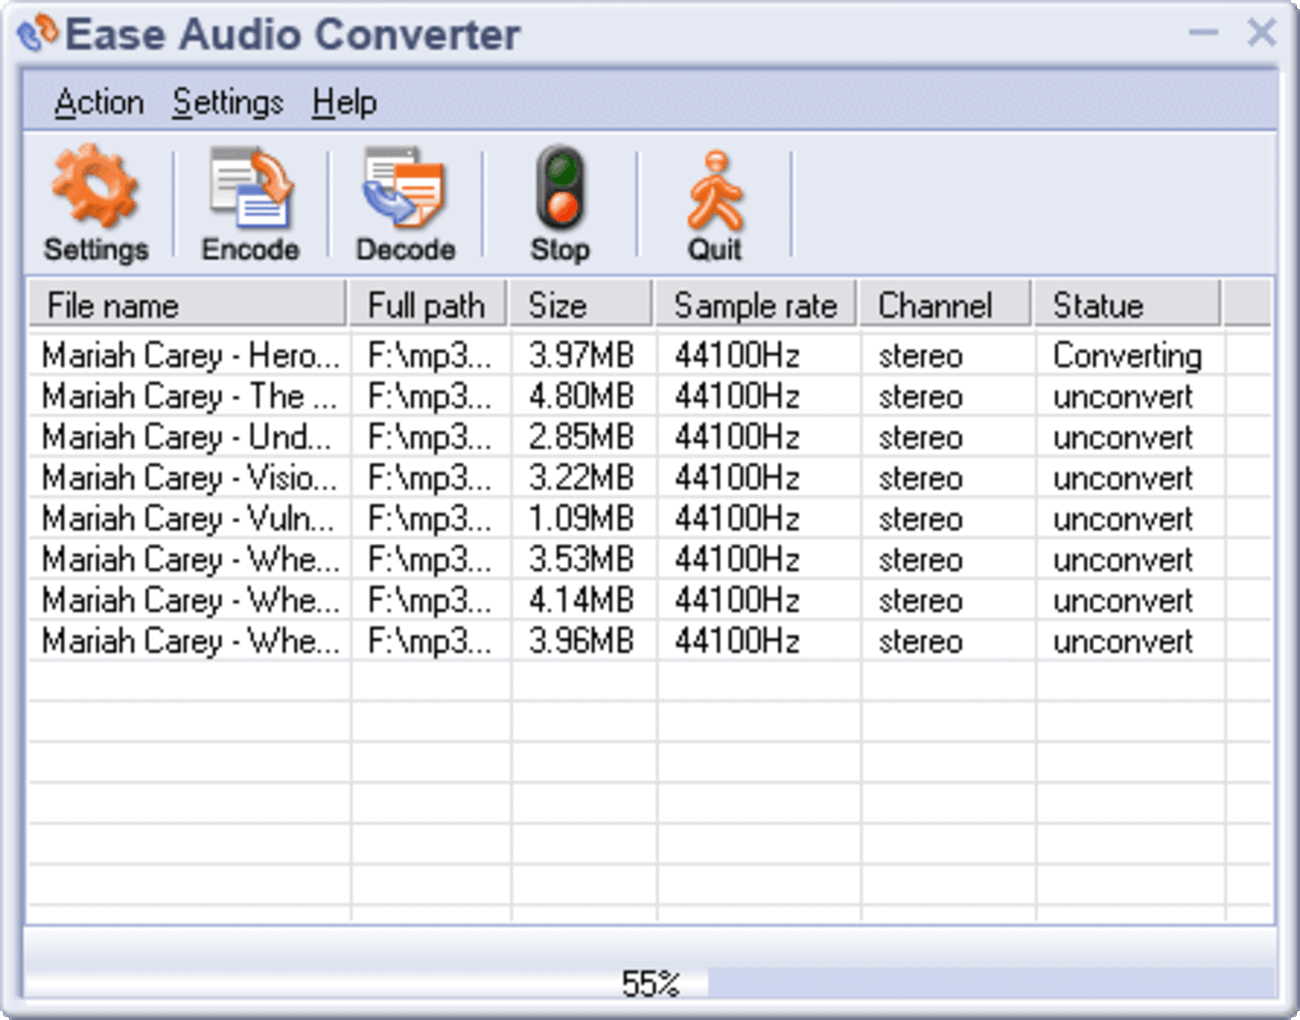
Task: Open the Settings menu in the menu bar
Action: tap(228, 102)
